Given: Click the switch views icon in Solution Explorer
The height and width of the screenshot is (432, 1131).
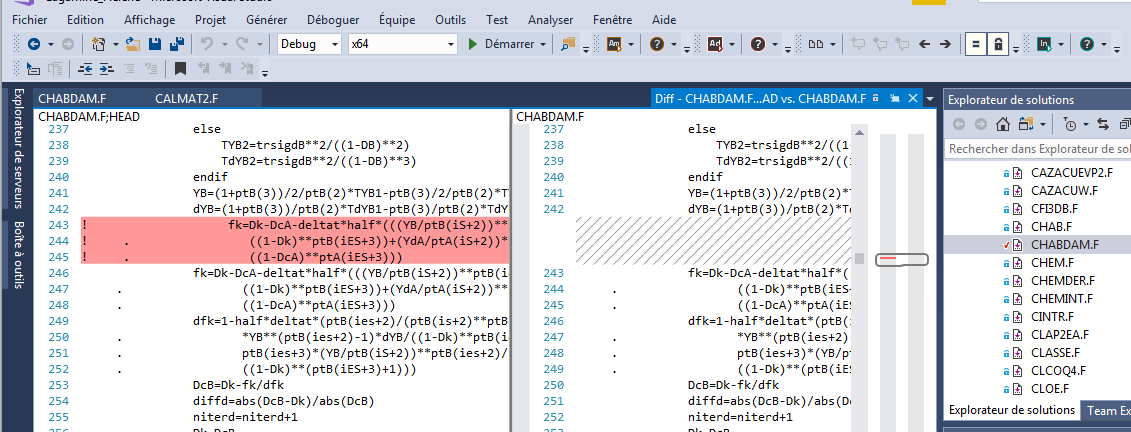Looking at the screenshot, I should click(1025, 124).
